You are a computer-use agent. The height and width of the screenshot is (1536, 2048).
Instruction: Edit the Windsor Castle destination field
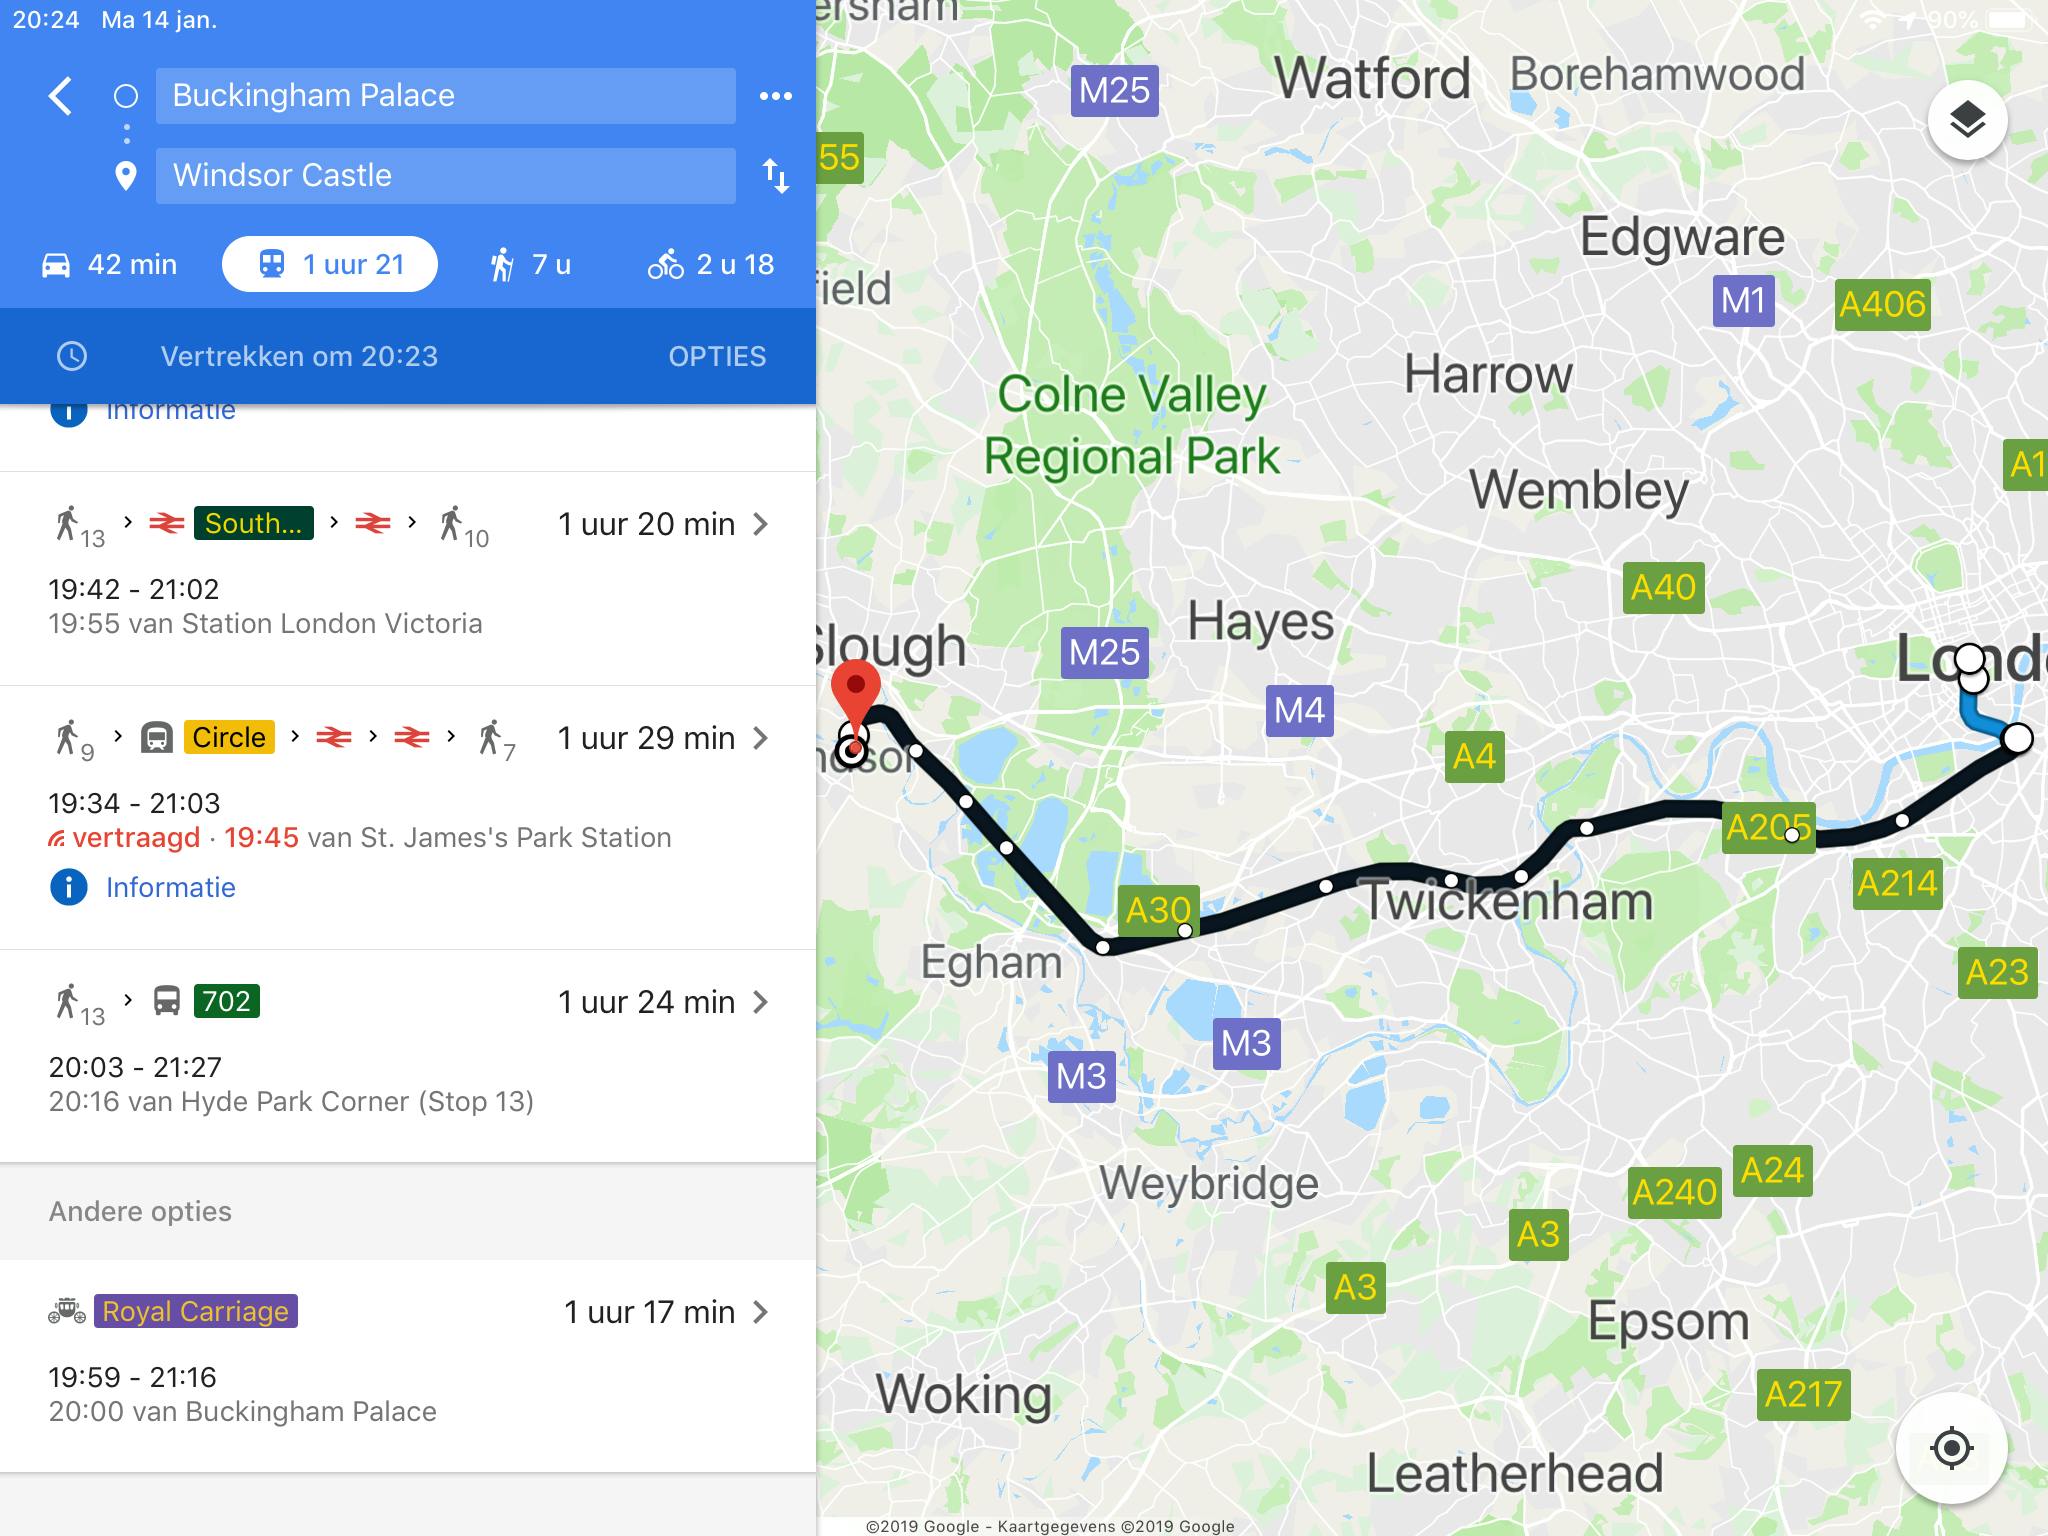[x=445, y=176]
